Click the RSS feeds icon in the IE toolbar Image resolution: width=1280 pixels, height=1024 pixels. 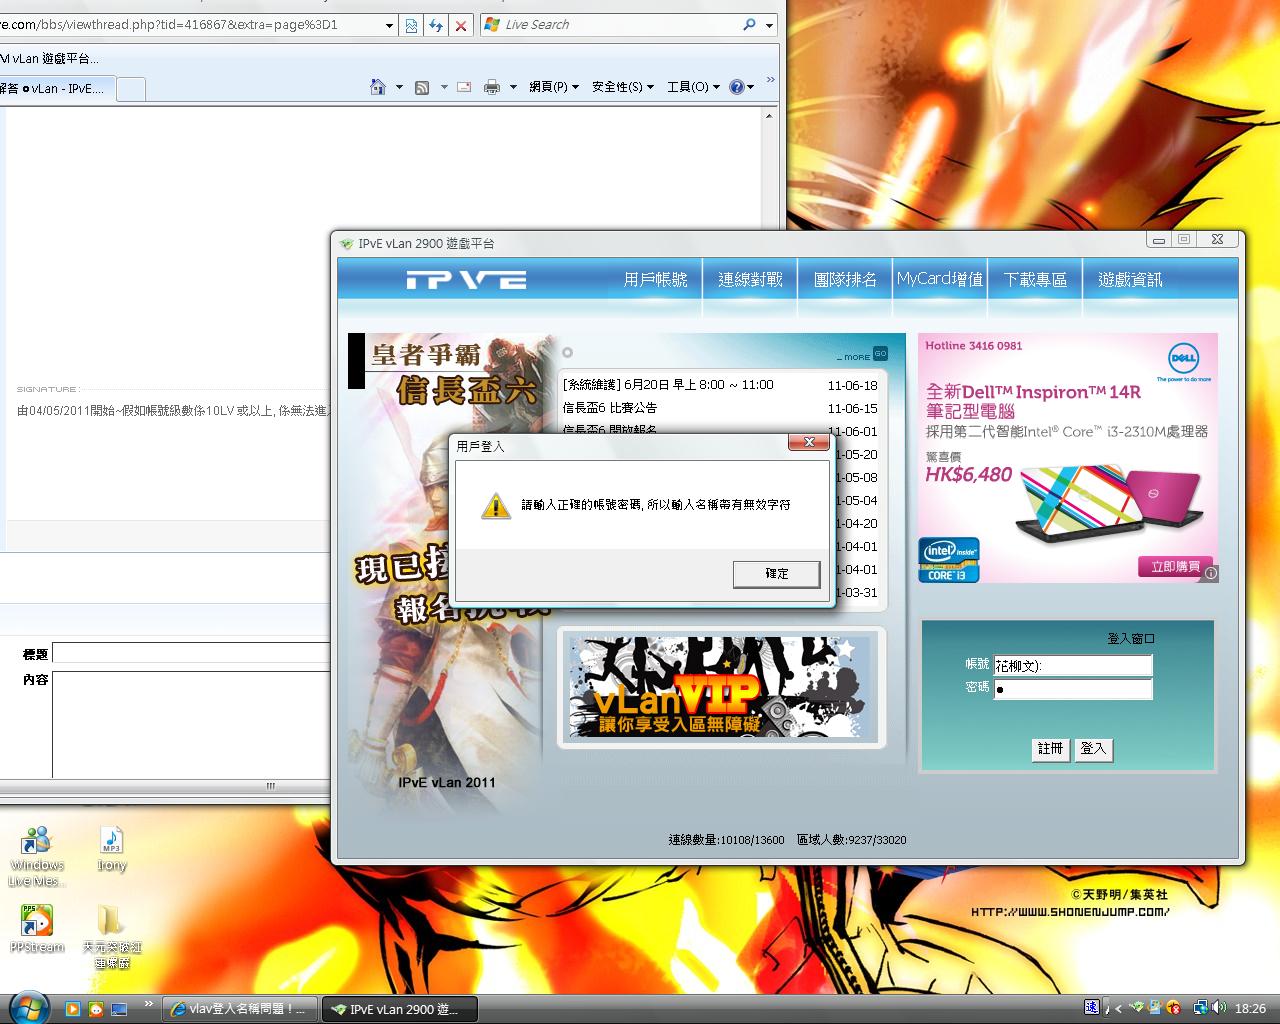[422, 87]
